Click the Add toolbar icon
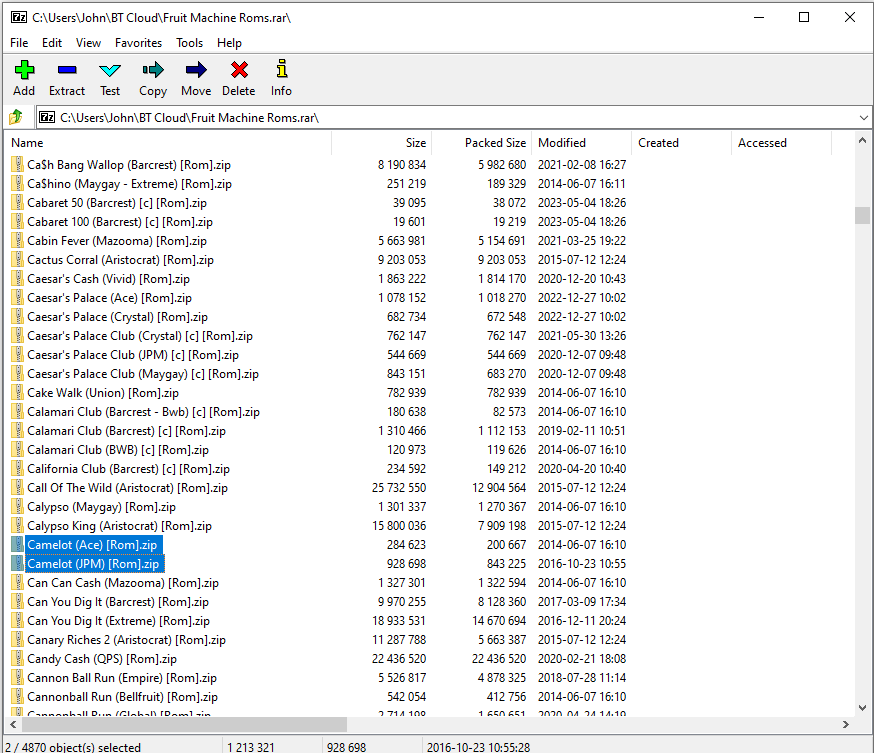Screen dimensions: 874x753 click(x=24, y=70)
